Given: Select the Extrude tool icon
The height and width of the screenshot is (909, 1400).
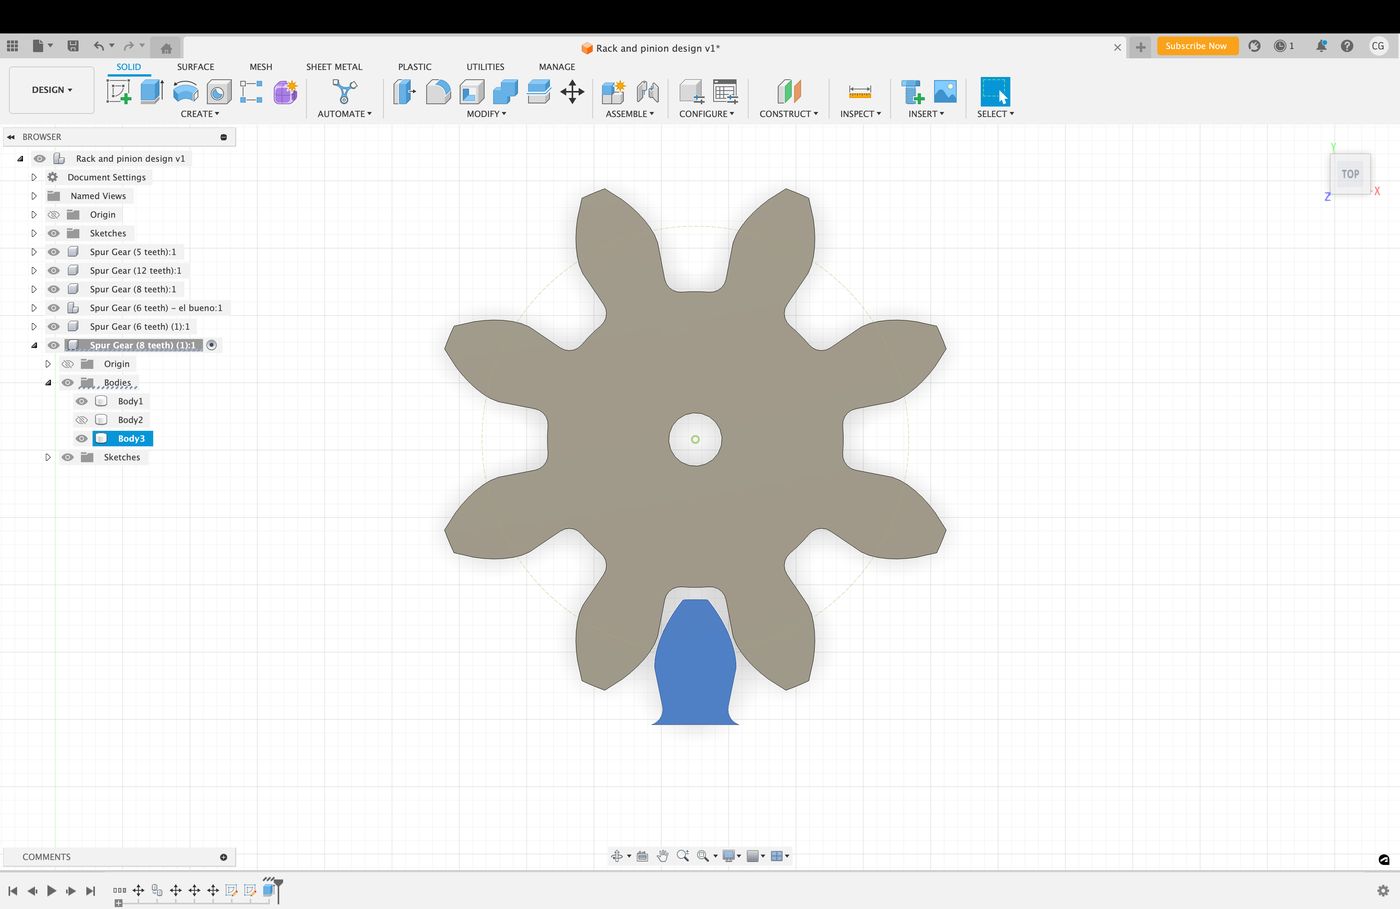Looking at the screenshot, I should (152, 92).
